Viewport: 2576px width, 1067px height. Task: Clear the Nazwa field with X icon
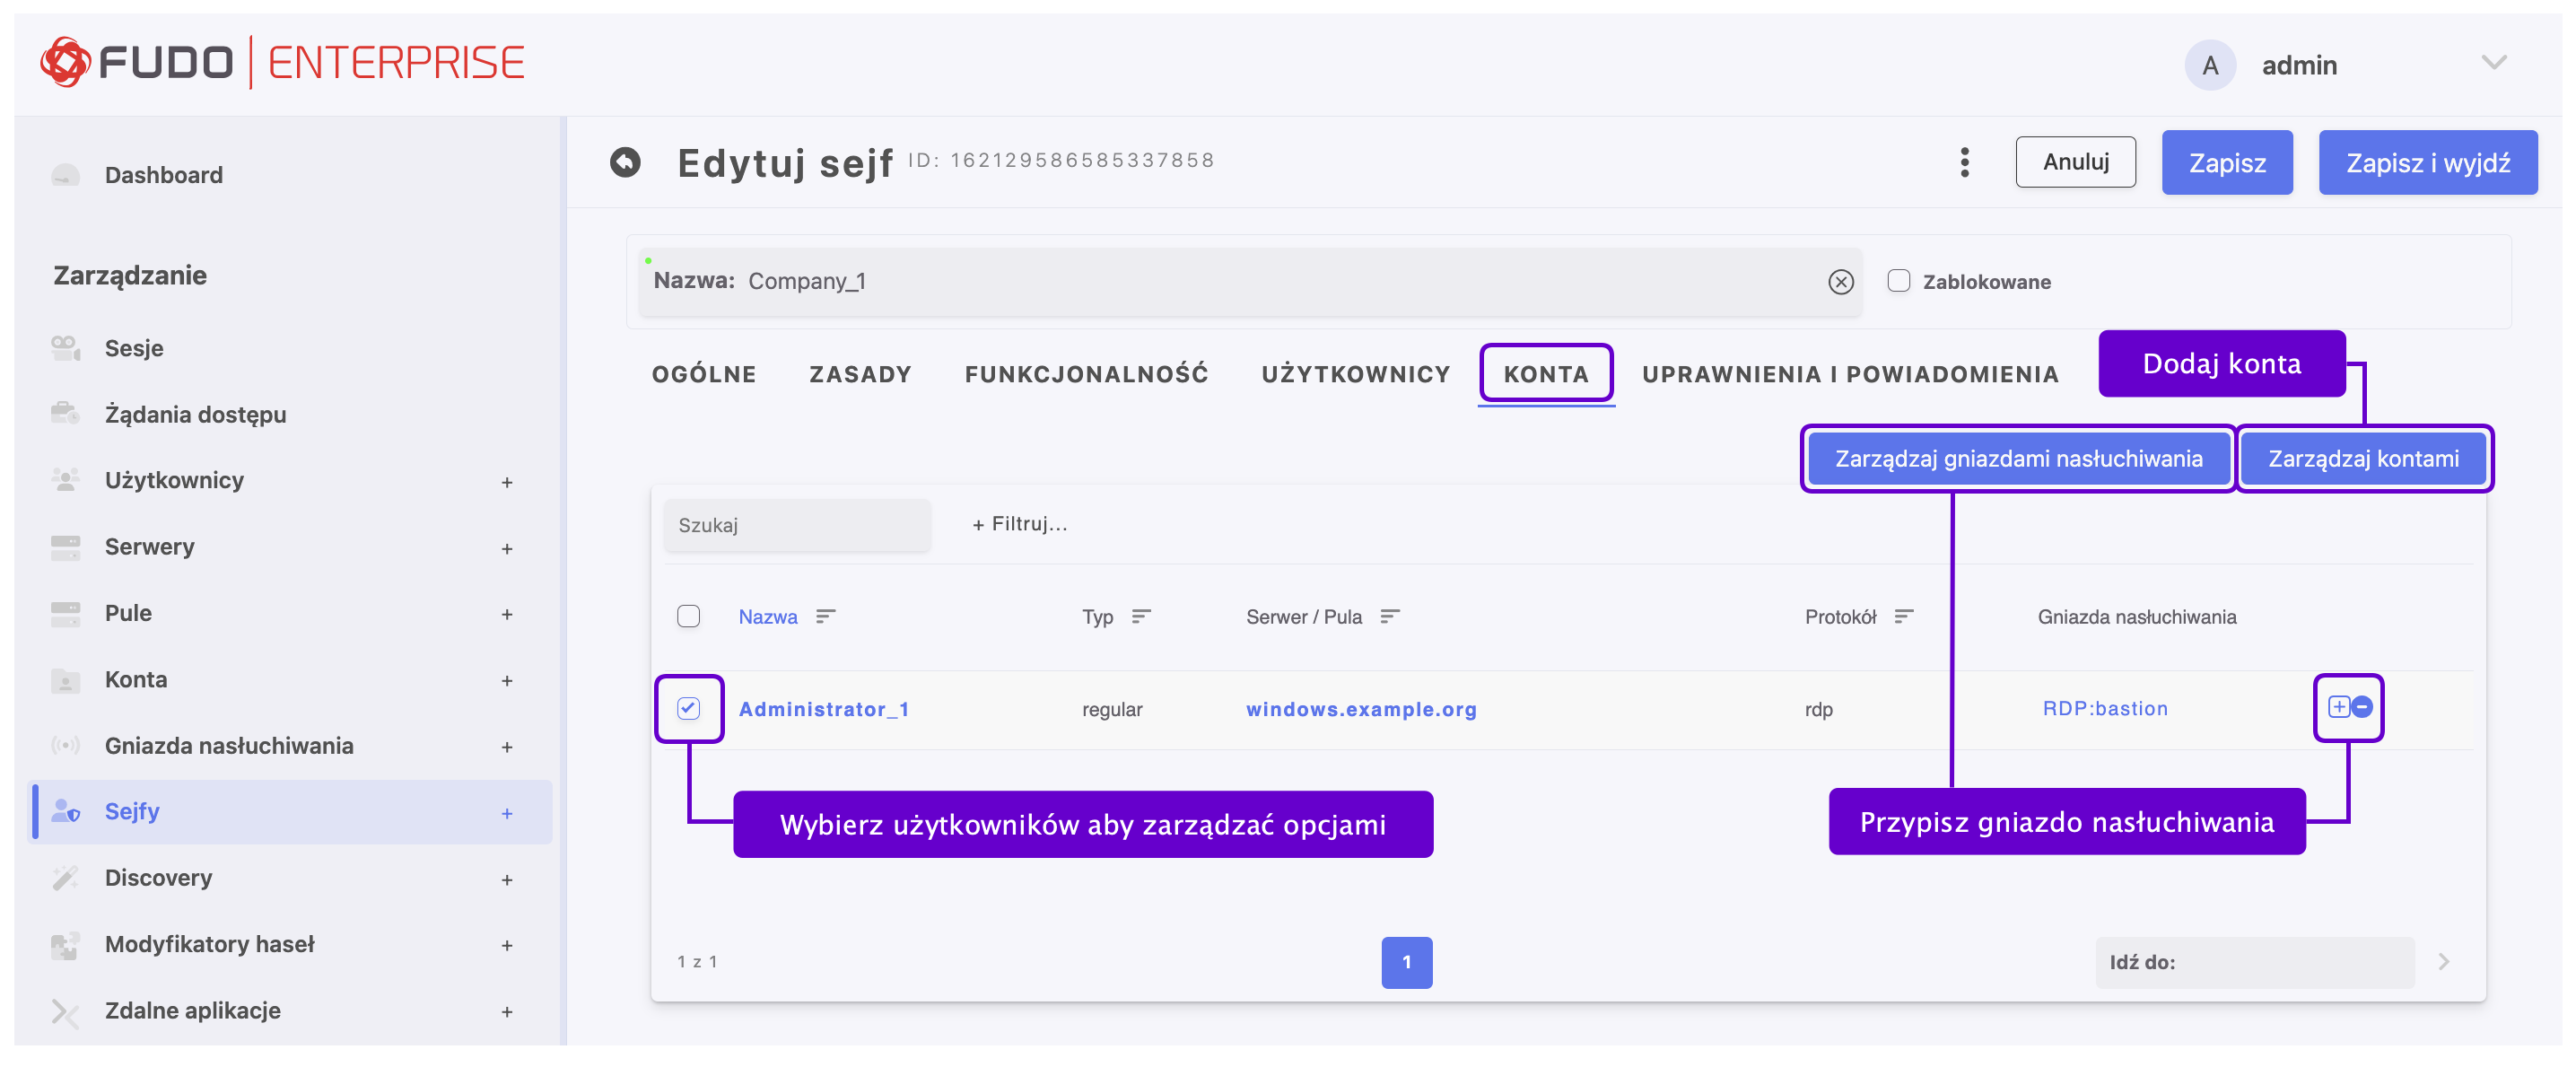1840,282
